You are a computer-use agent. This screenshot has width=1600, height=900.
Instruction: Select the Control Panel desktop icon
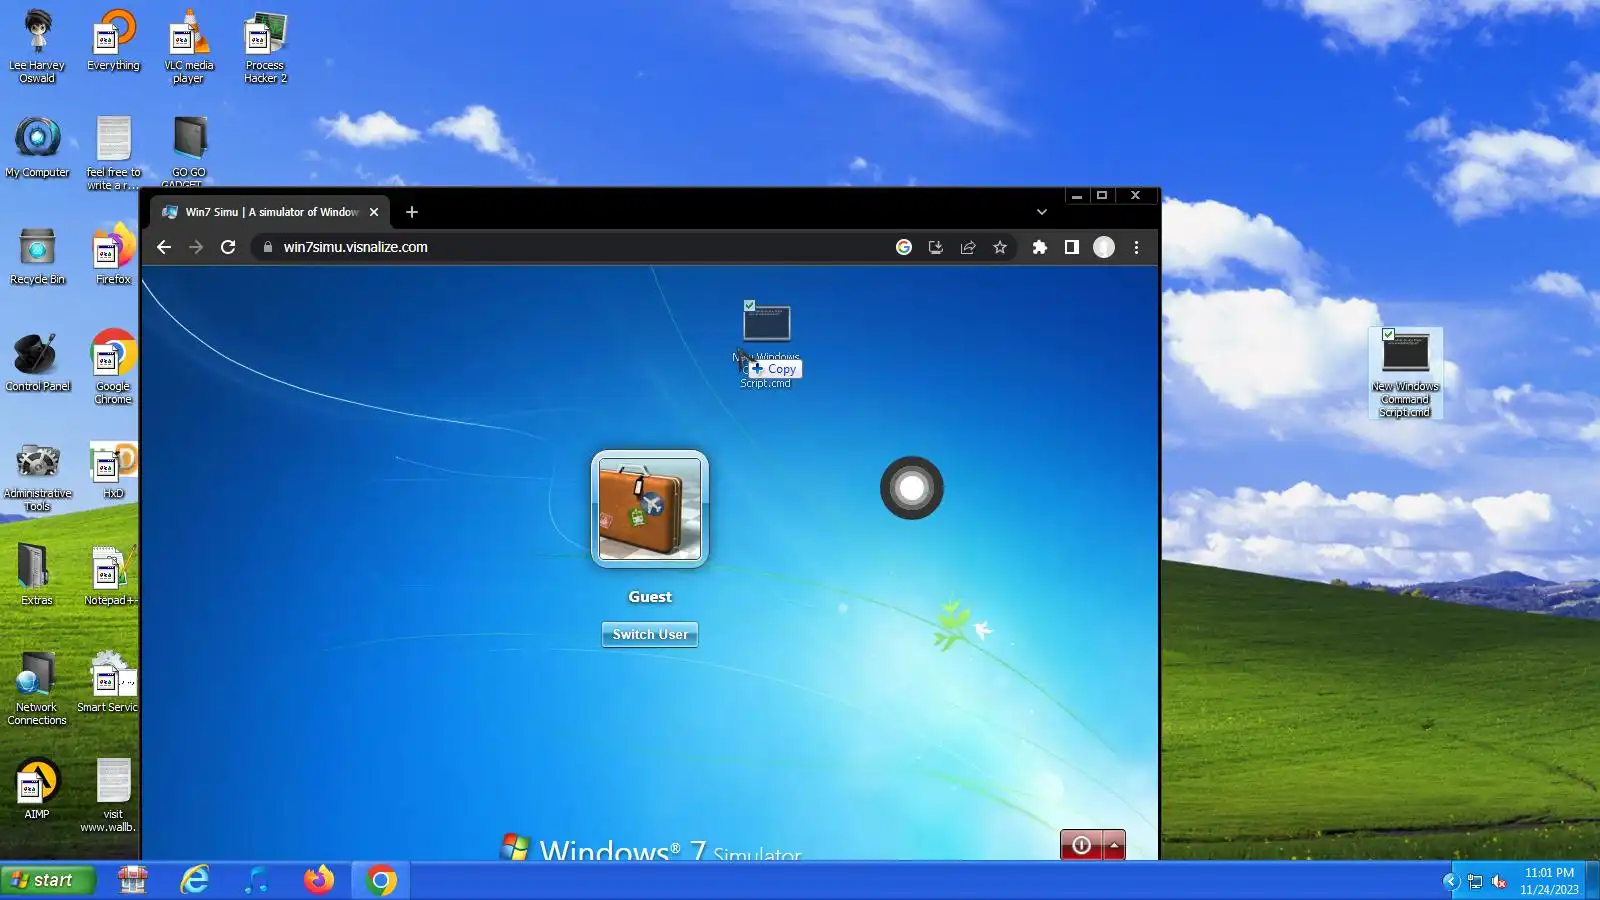click(37, 362)
